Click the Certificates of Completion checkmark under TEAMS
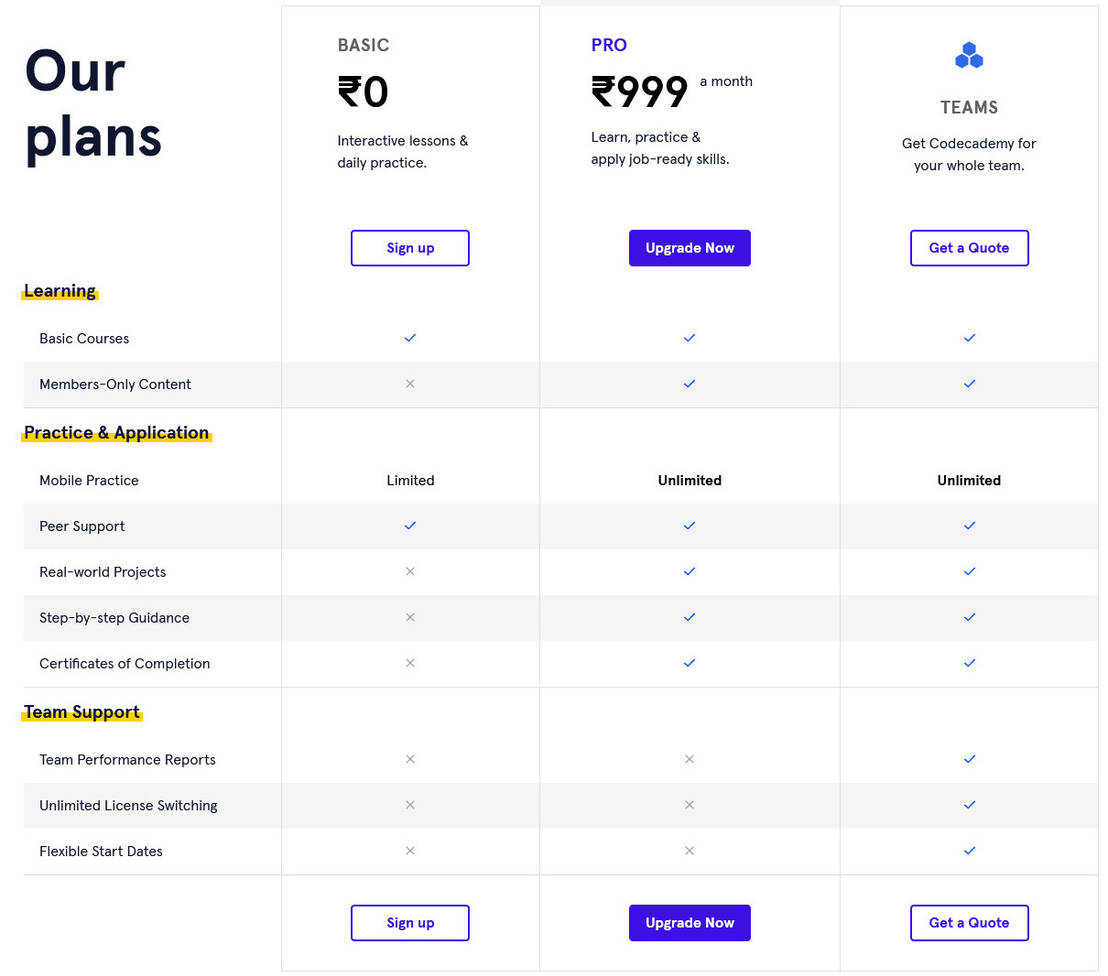1108x976 pixels. (x=969, y=662)
